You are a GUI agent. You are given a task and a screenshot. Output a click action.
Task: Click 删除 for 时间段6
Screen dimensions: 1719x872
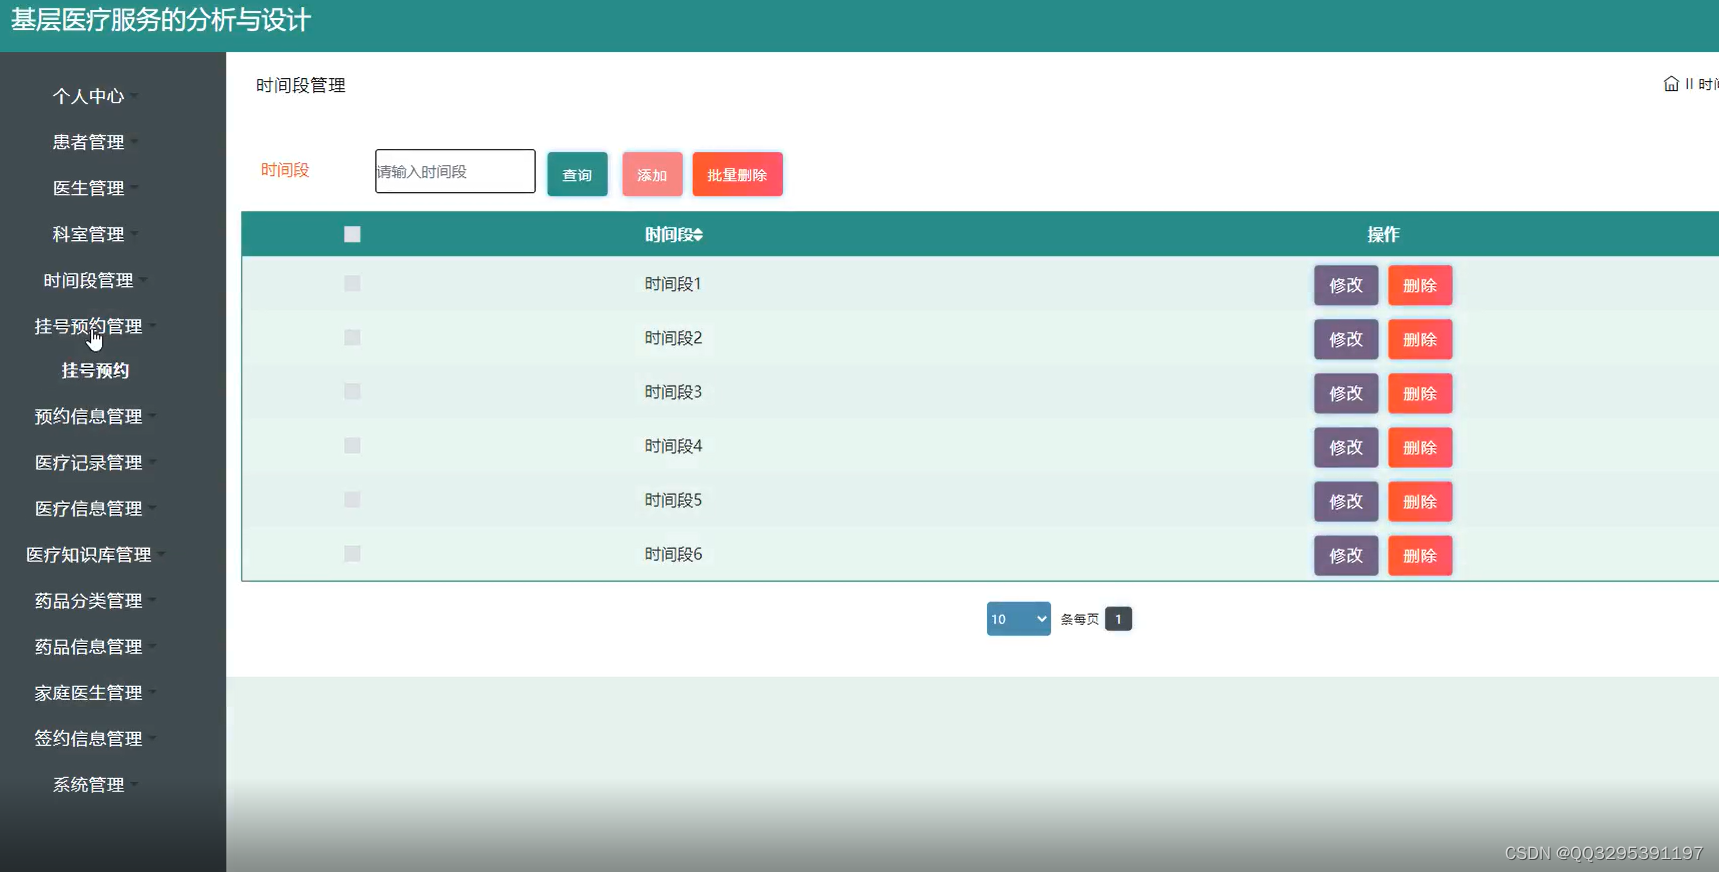pyautogui.click(x=1420, y=555)
